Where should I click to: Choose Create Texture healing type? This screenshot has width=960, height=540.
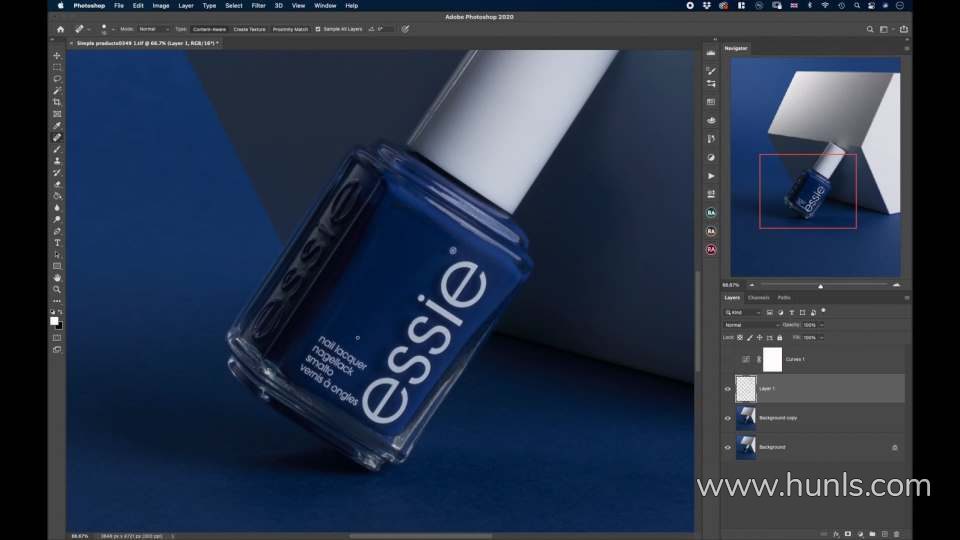point(249,29)
